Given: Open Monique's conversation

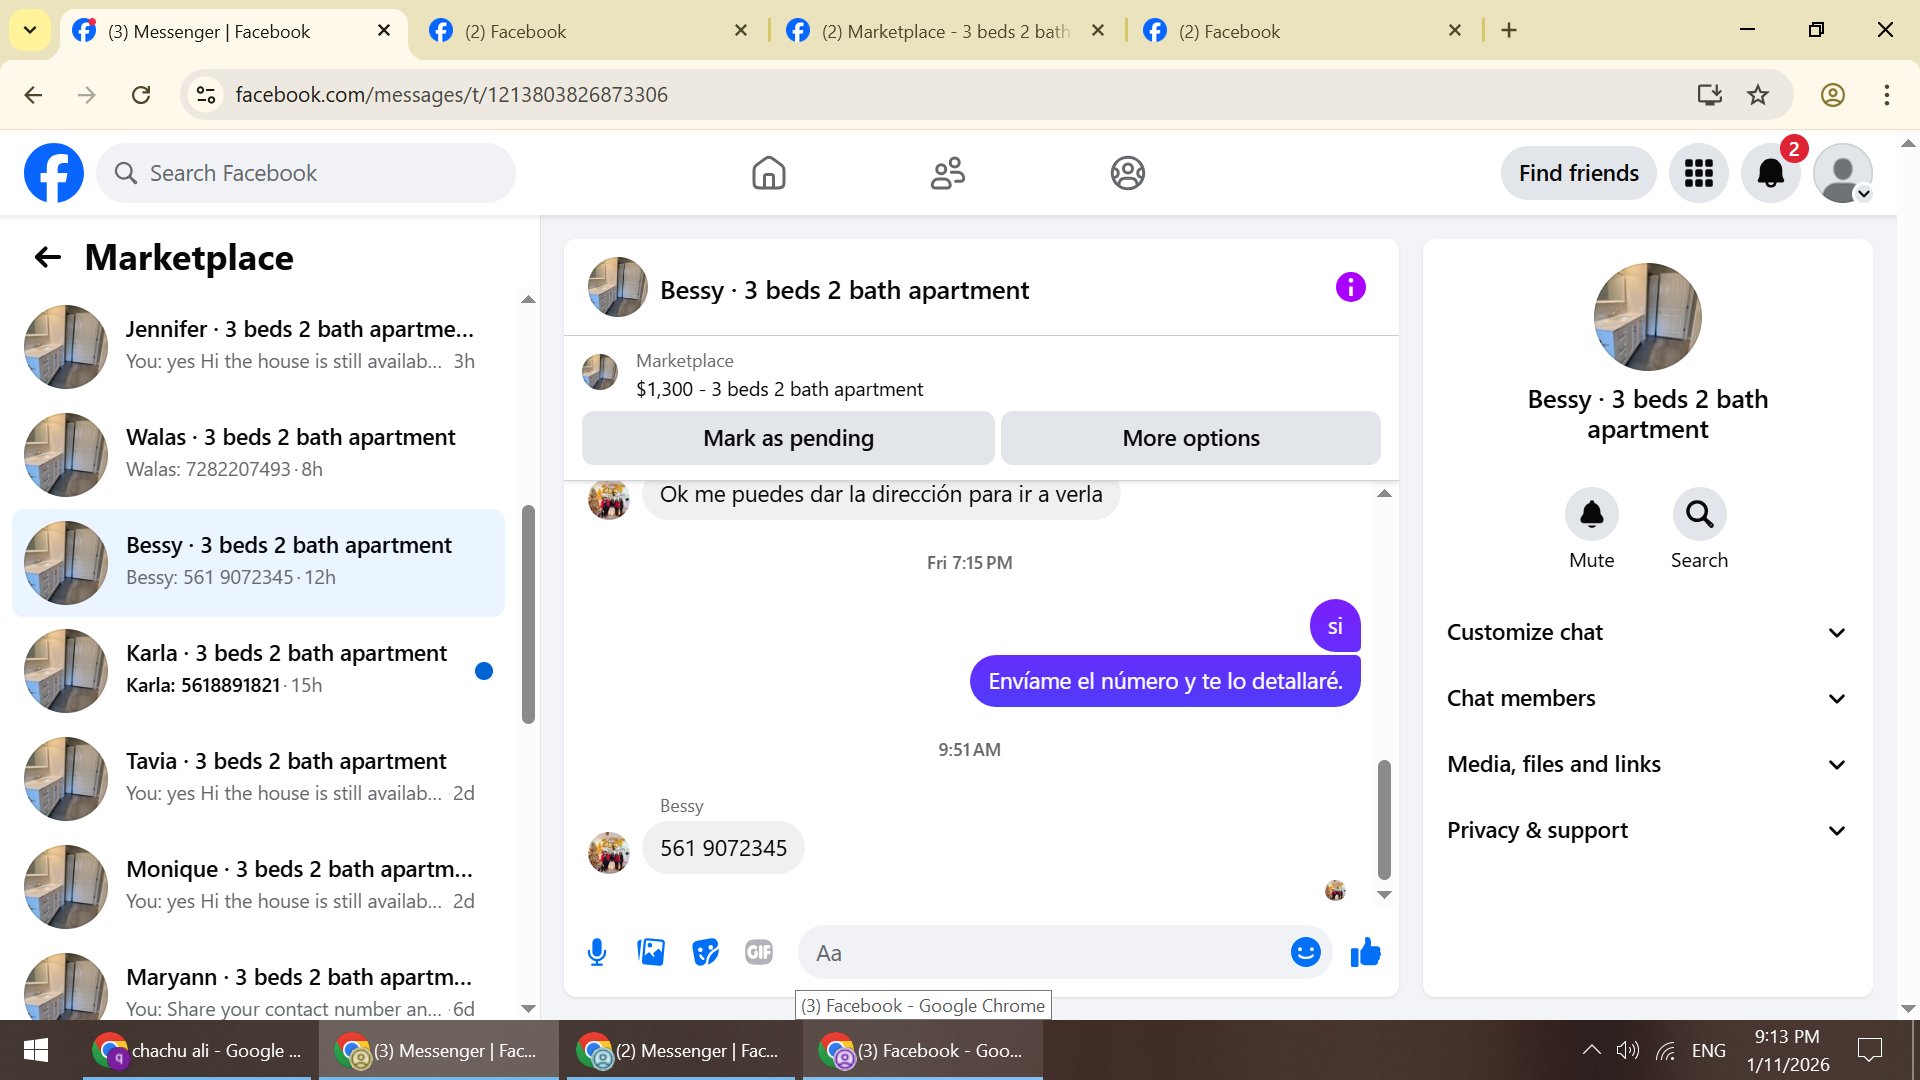Looking at the screenshot, I should tap(258, 886).
